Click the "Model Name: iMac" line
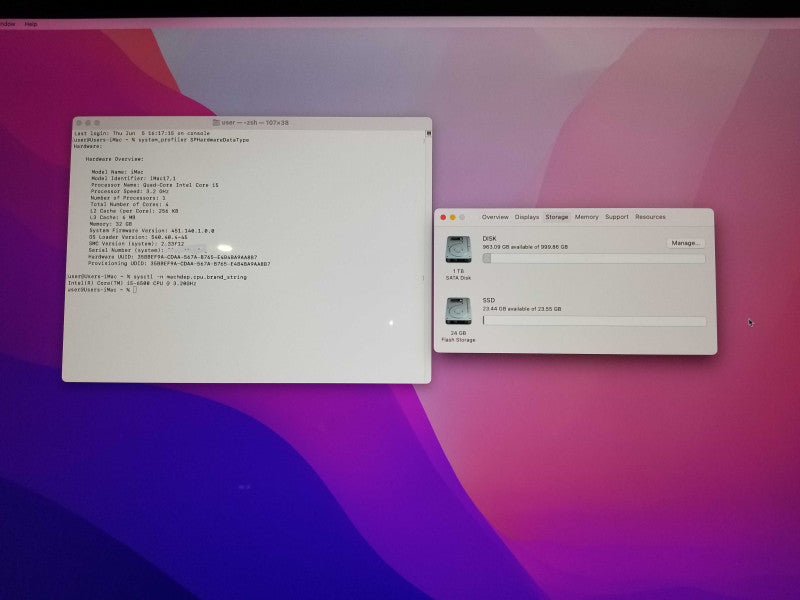The height and width of the screenshot is (600, 800). pos(117,172)
